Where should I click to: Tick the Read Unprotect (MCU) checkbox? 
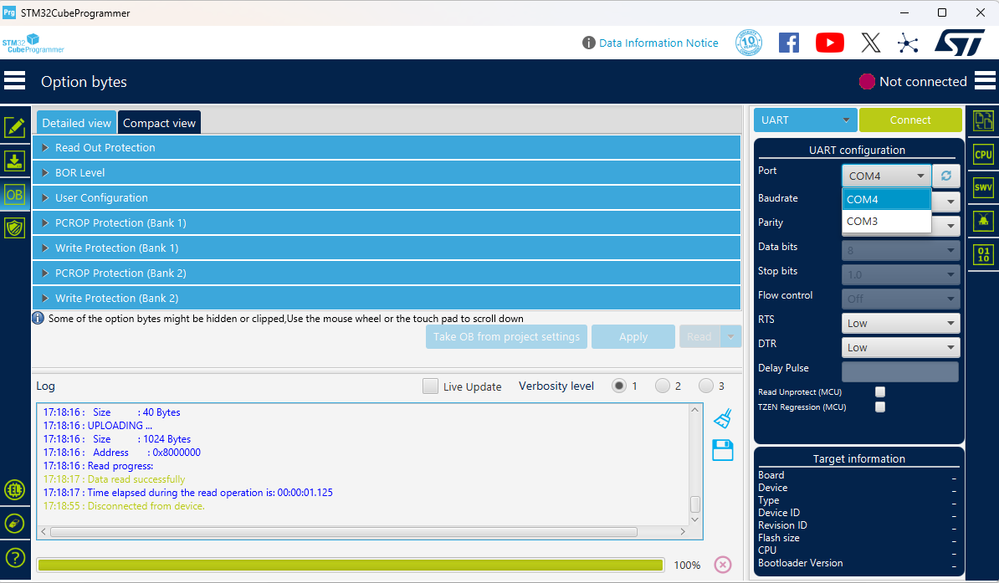pyautogui.click(x=880, y=392)
